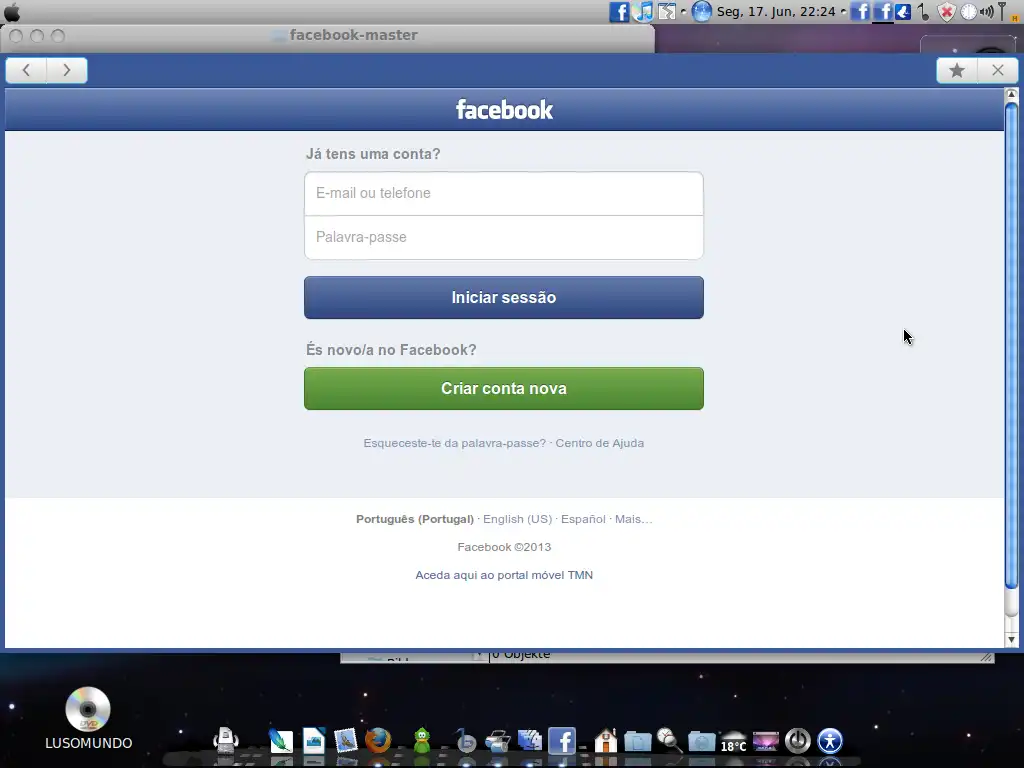Click the white clock tray icon
Image resolution: width=1024 pixels, height=768 pixels.
click(969, 12)
